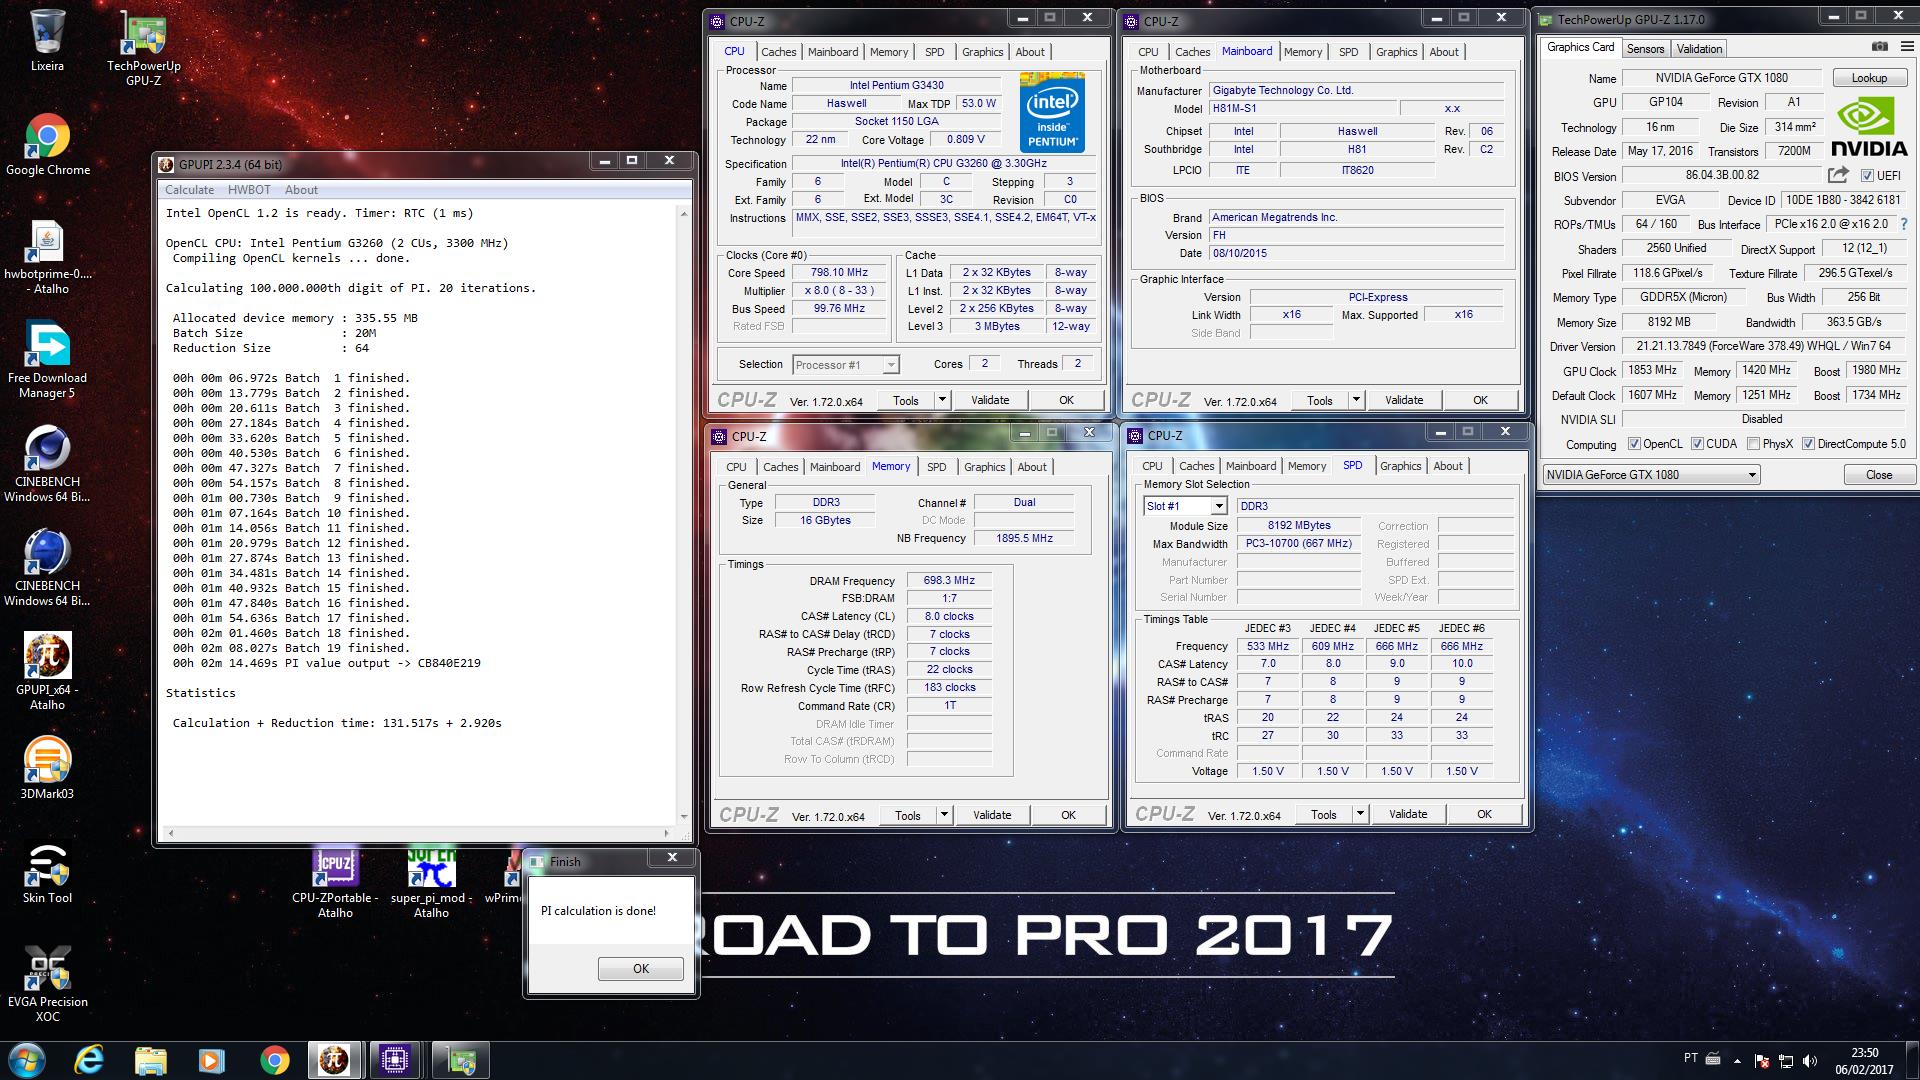Open the HWBOT menu in GPUPI
Image resolution: width=1920 pixels, height=1080 pixels.
click(249, 190)
